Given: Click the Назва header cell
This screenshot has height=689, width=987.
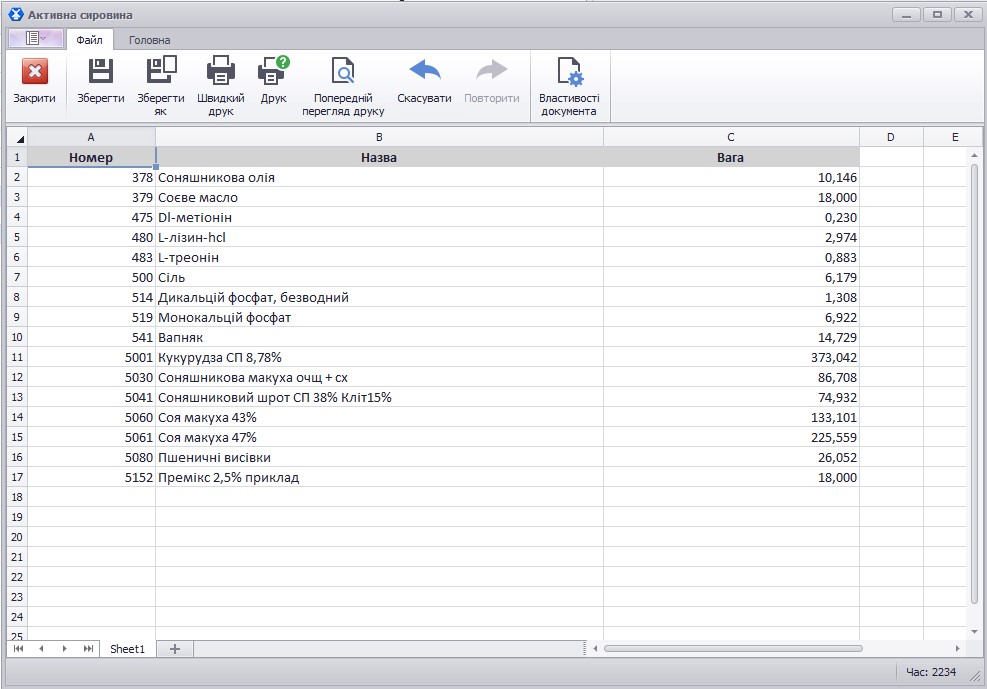Looking at the screenshot, I should (379, 157).
